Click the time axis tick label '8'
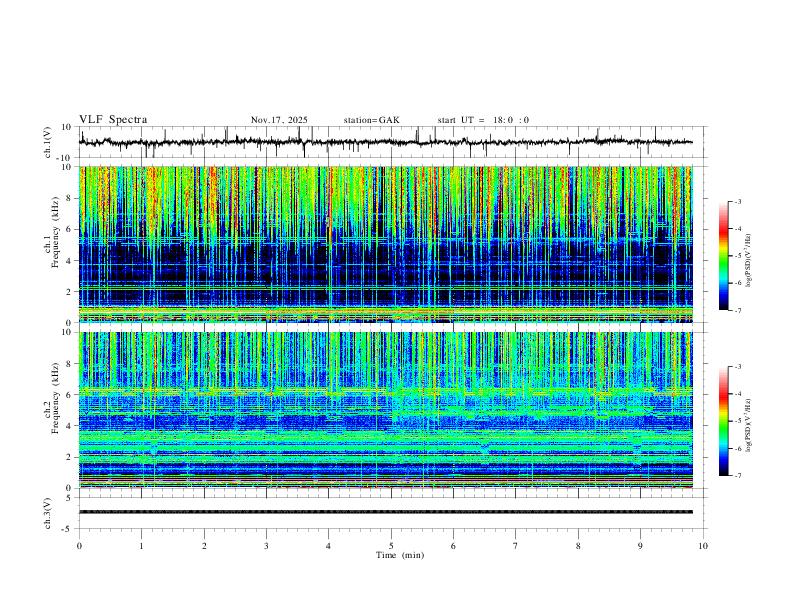792x612 pixels. point(578,546)
